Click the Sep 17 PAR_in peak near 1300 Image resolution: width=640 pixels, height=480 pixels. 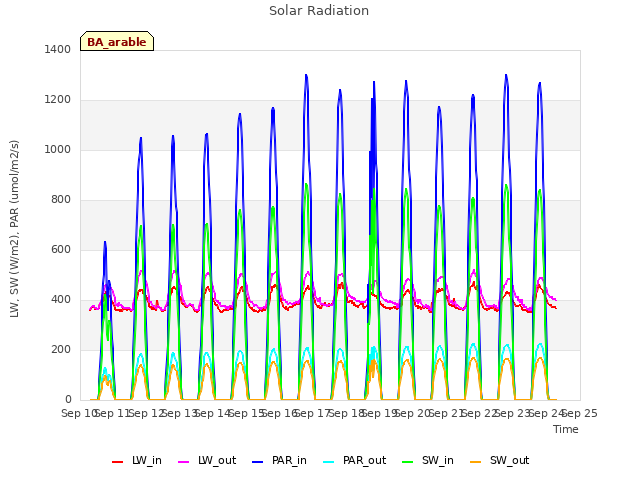tap(306, 75)
